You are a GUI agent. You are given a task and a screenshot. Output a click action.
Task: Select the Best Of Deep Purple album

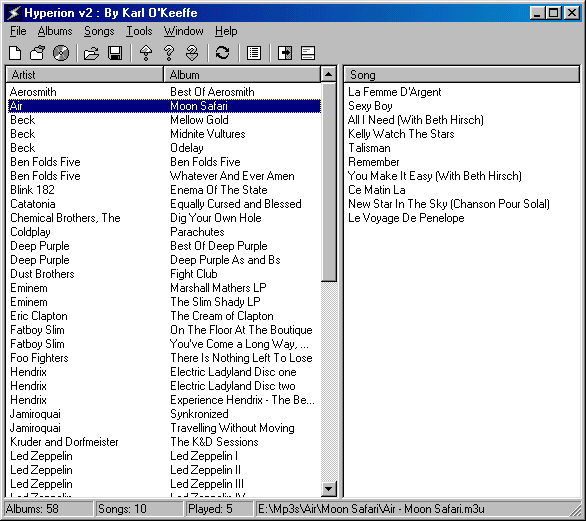pos(164,246)
